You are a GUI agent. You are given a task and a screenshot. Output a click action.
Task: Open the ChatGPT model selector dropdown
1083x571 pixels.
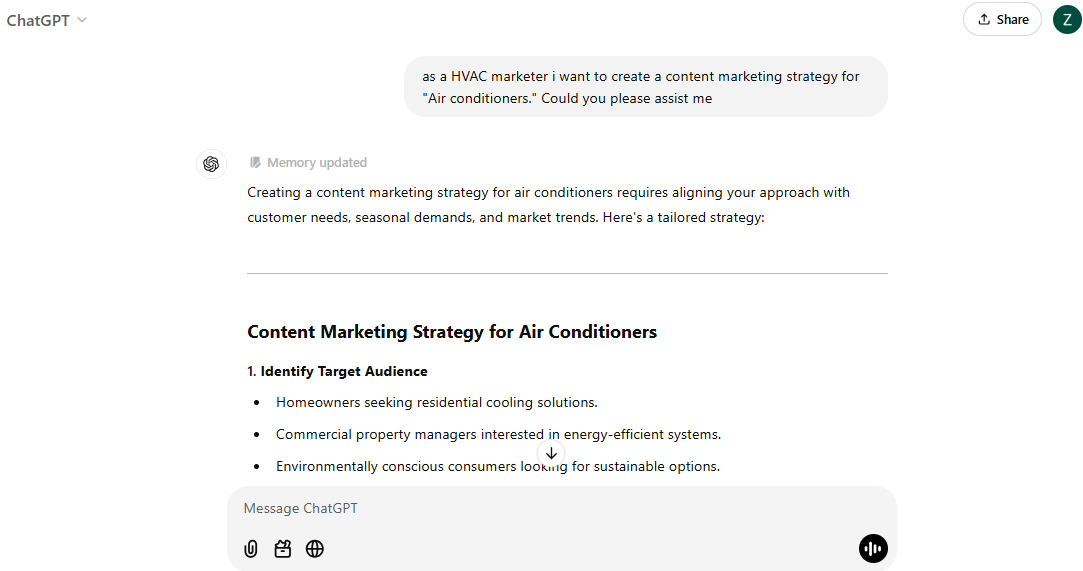(47, 20)
